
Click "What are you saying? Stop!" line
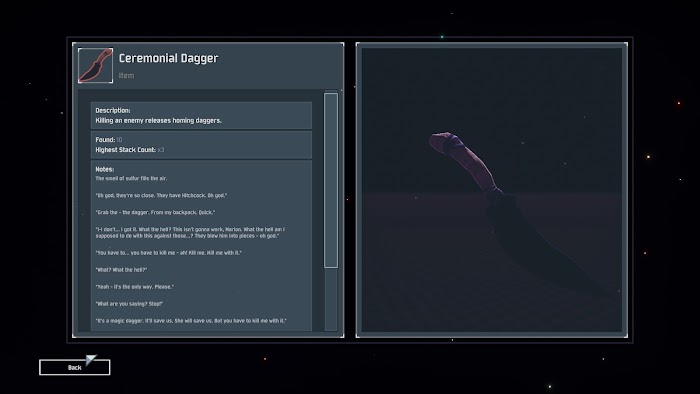129,303
